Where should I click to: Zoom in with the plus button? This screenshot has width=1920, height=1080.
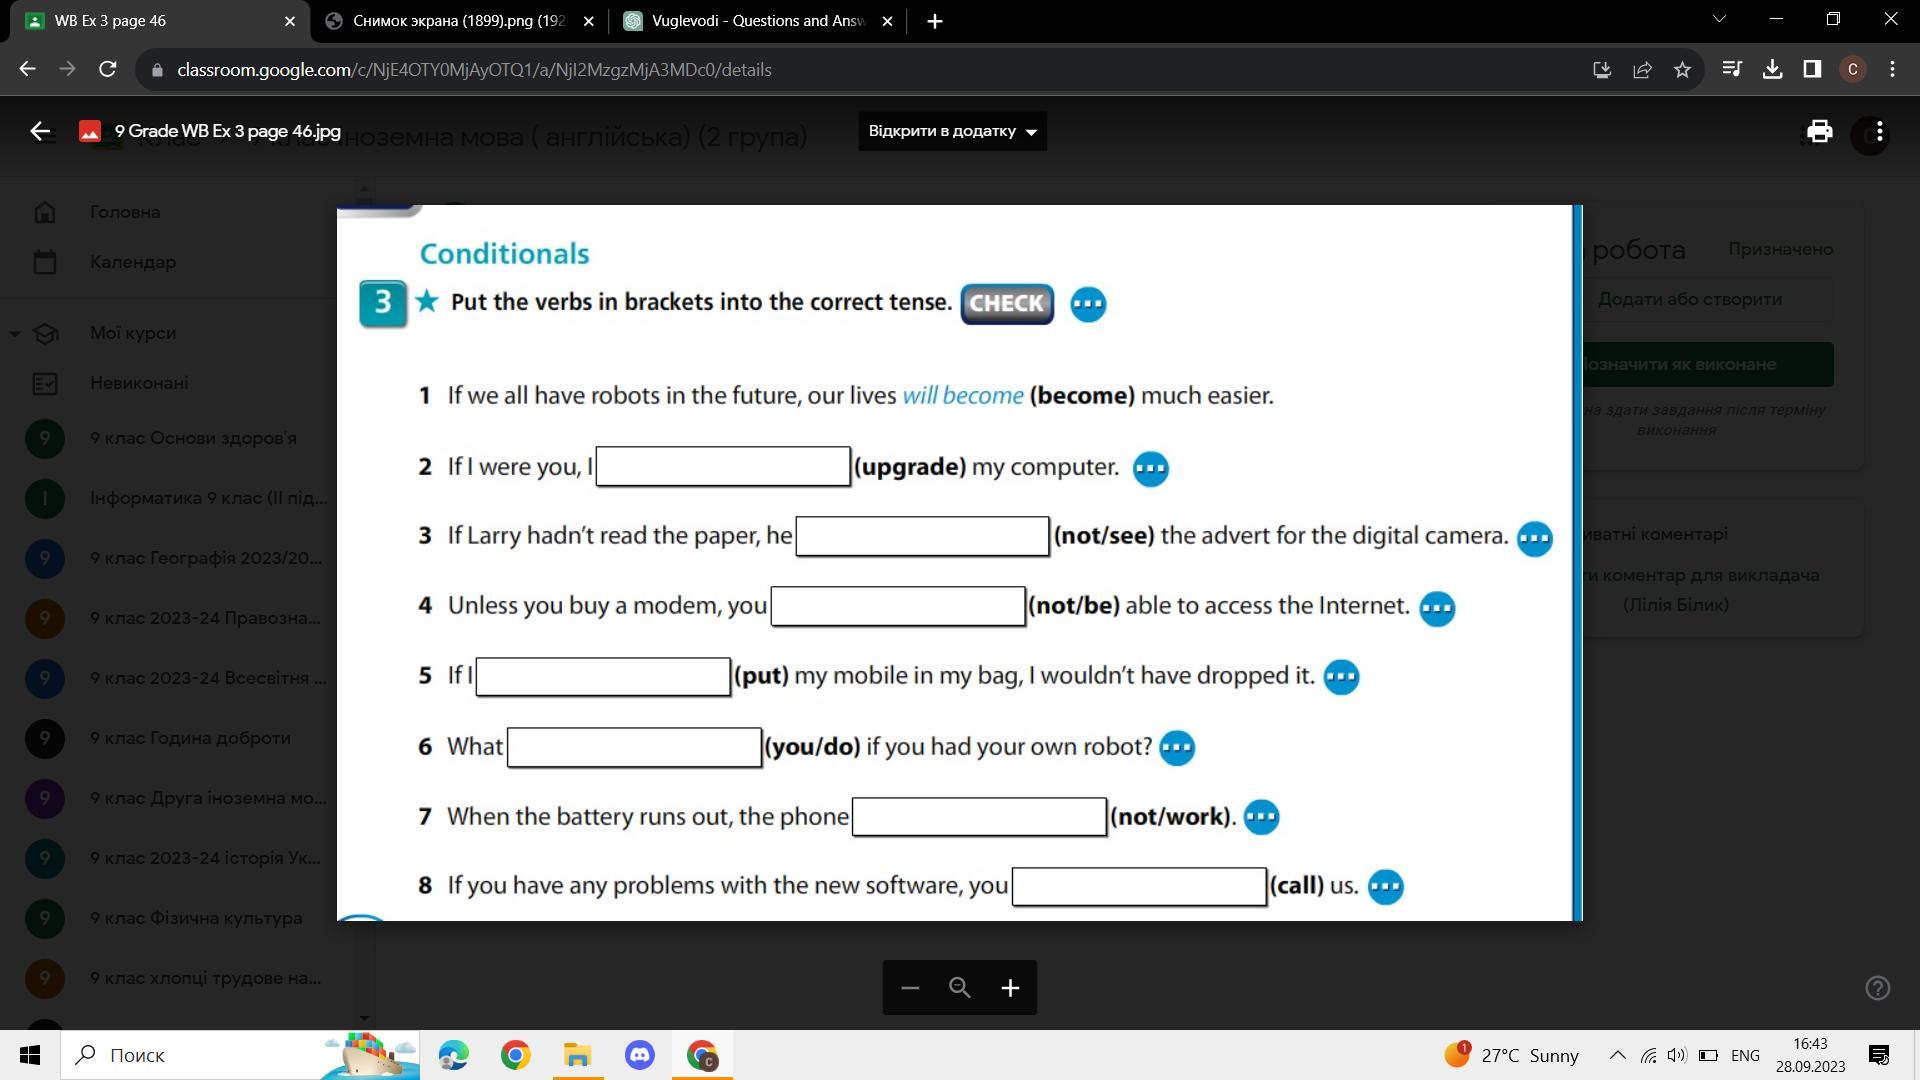click(1010, 988)
